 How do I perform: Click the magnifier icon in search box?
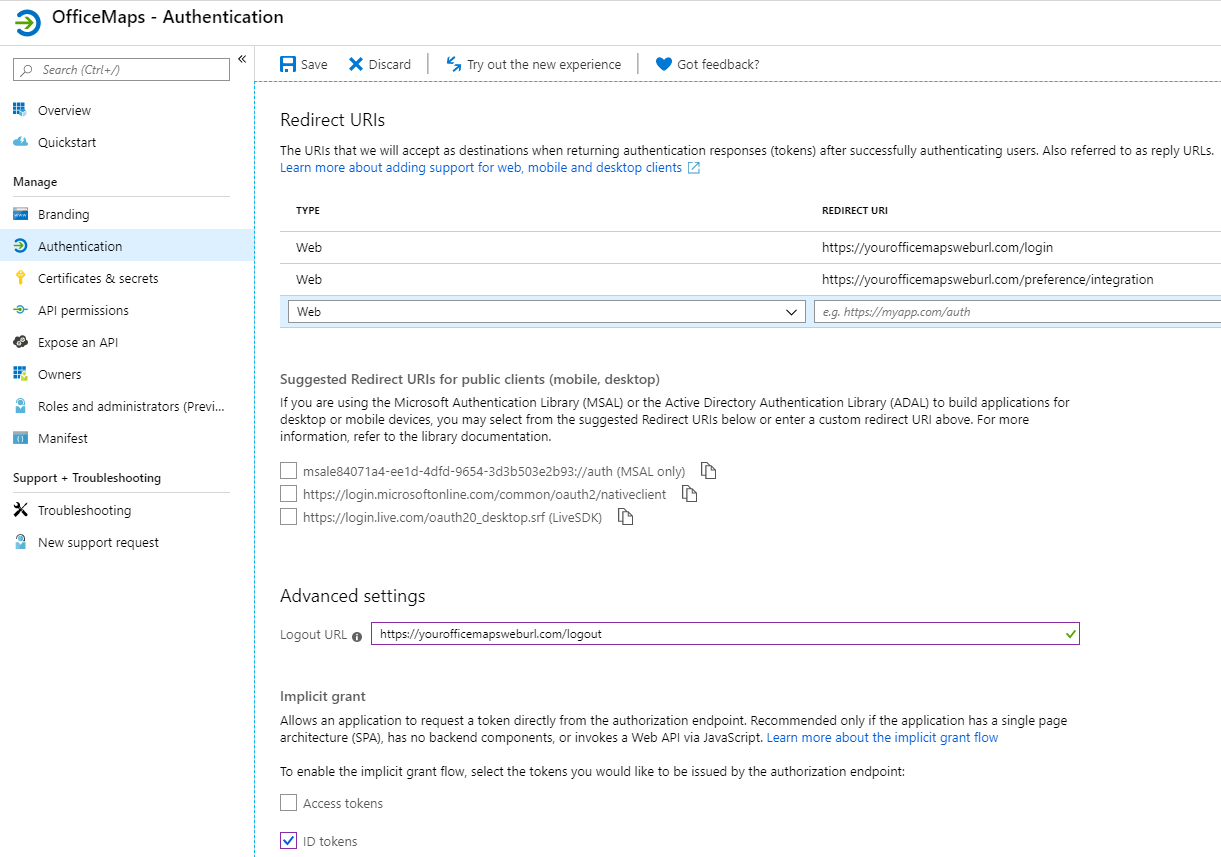pyautogui.click(x=25, y=70)
